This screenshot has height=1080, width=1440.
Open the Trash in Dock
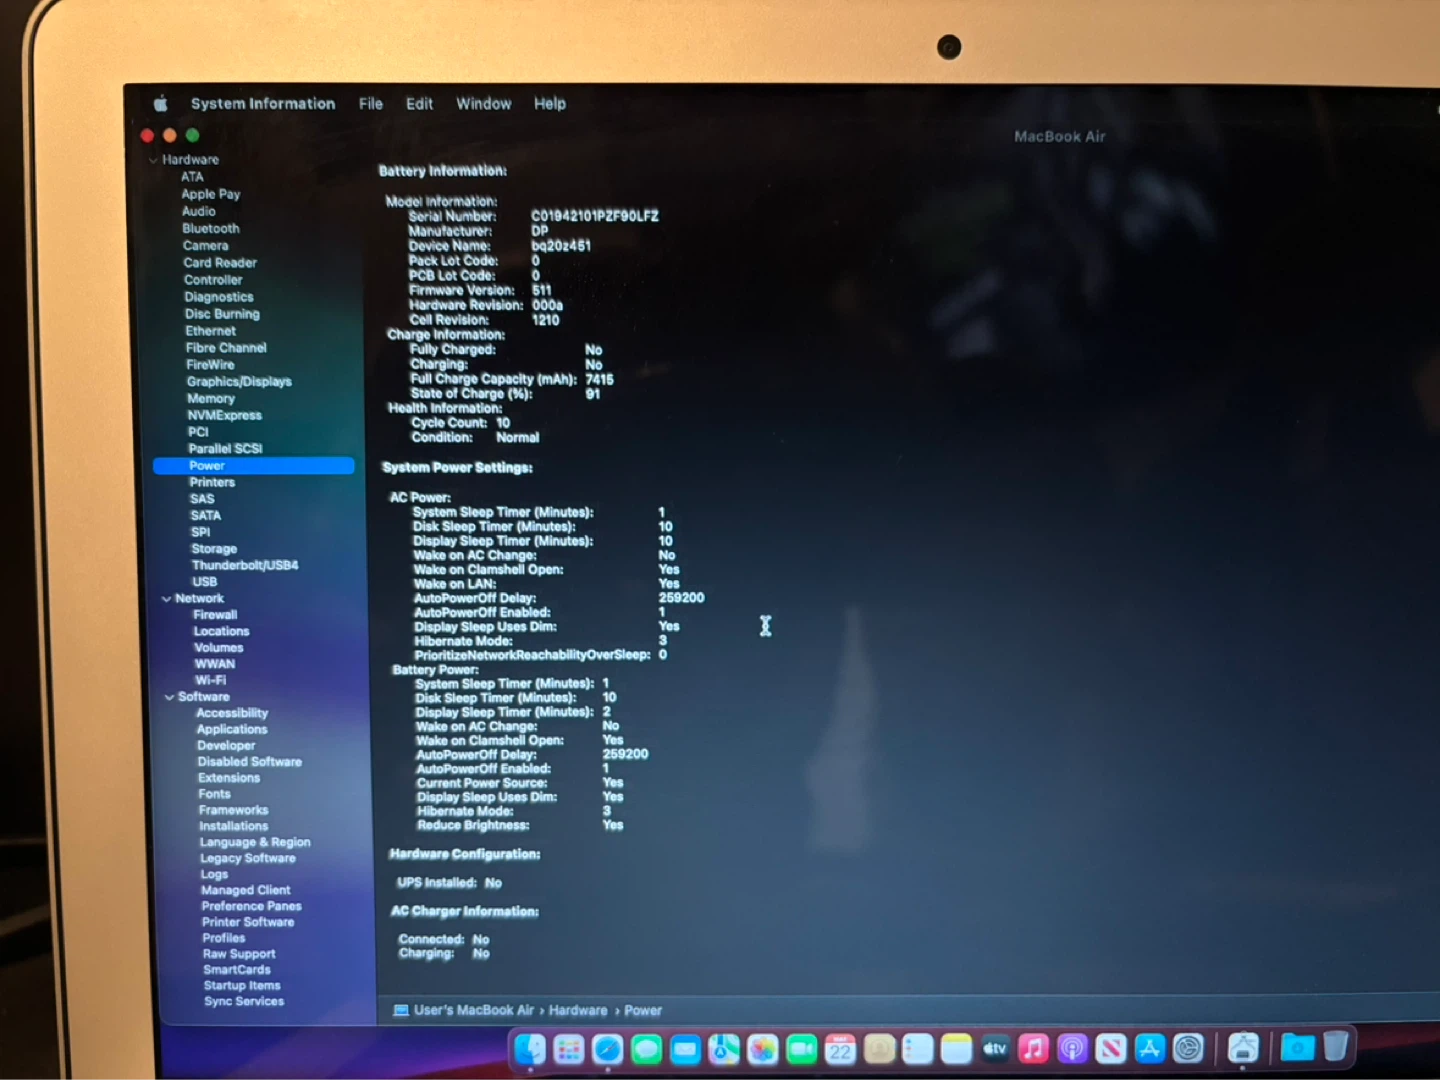click(1336, 1046)
